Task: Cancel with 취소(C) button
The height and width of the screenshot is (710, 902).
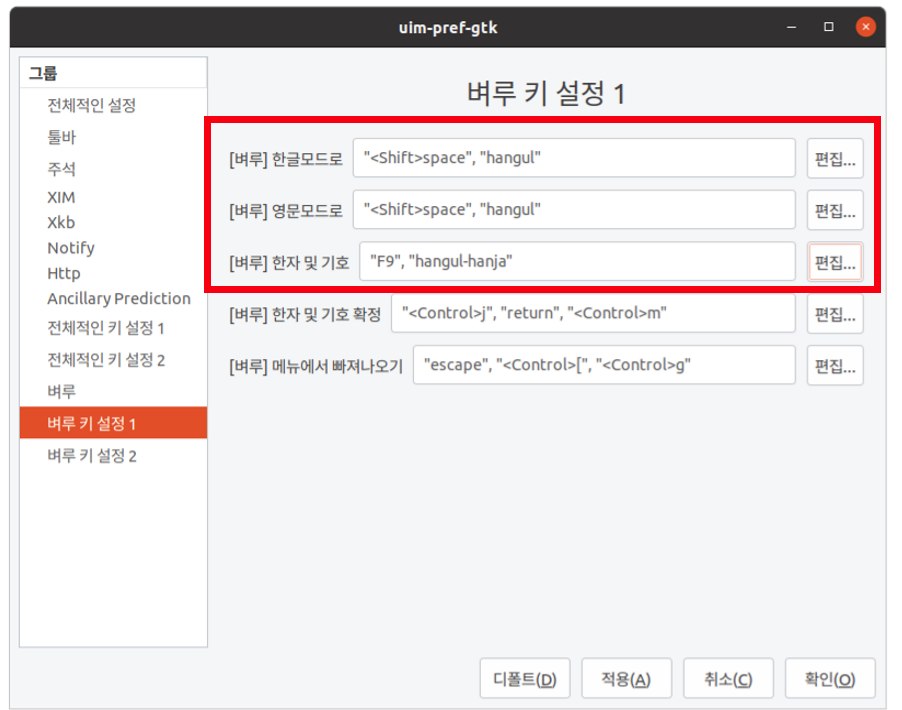Action: tap(728, 679)
